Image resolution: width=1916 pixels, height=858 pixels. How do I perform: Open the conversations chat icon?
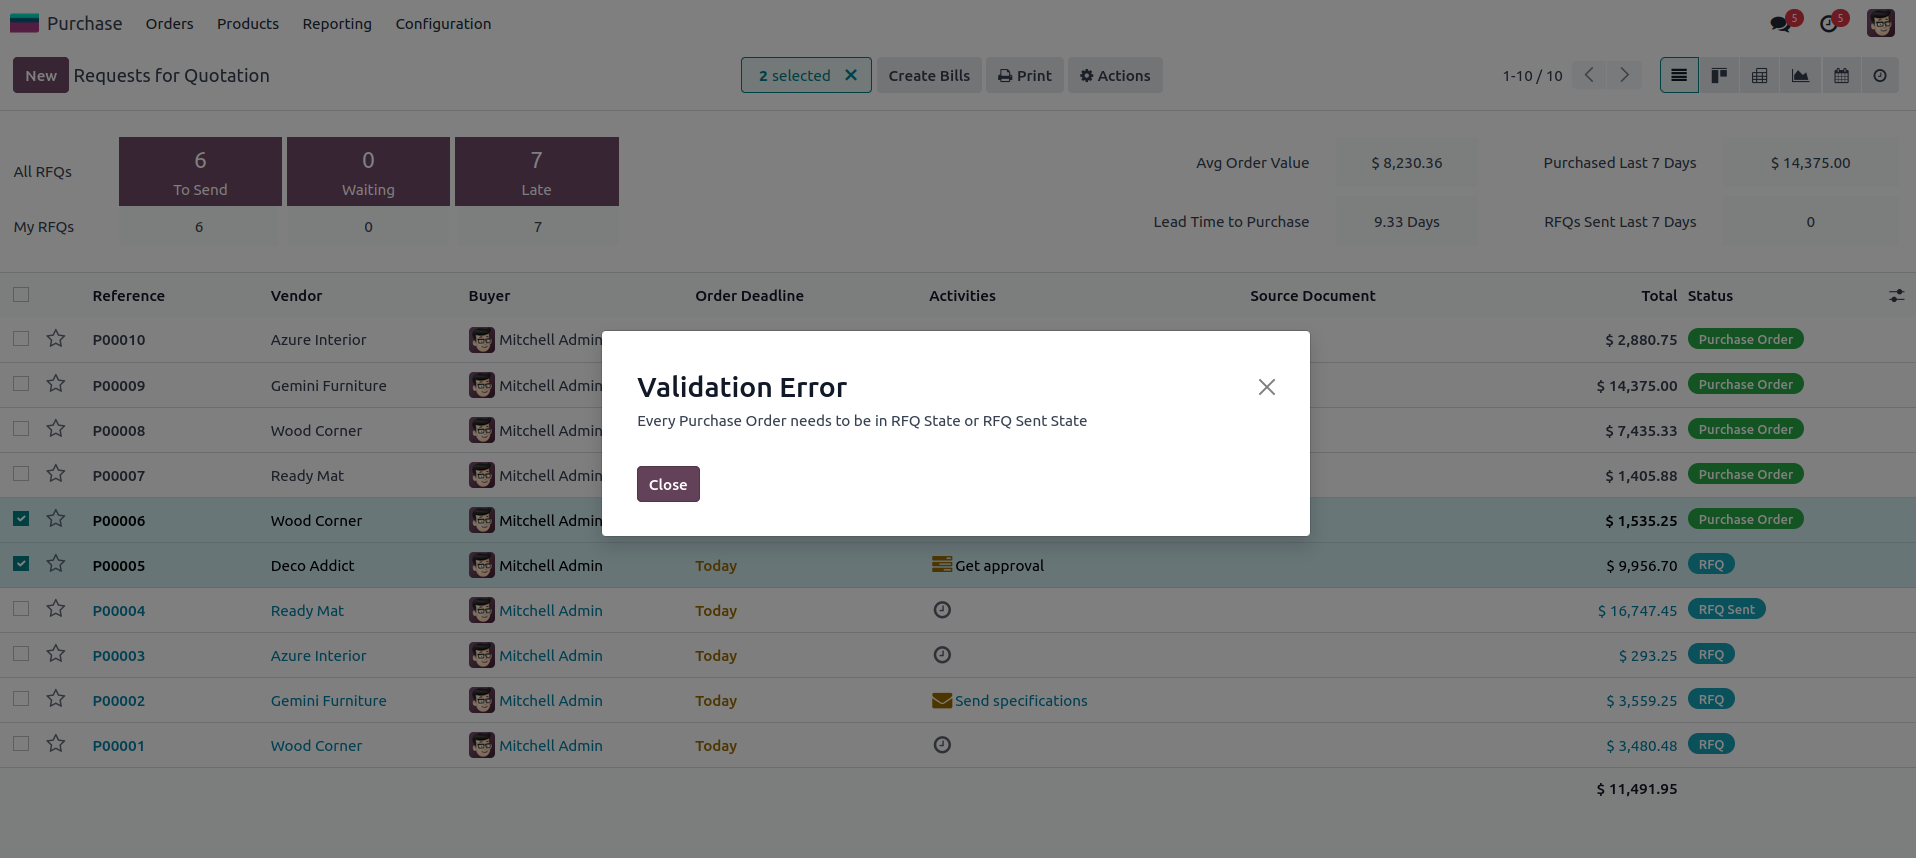click(1780, 23)
